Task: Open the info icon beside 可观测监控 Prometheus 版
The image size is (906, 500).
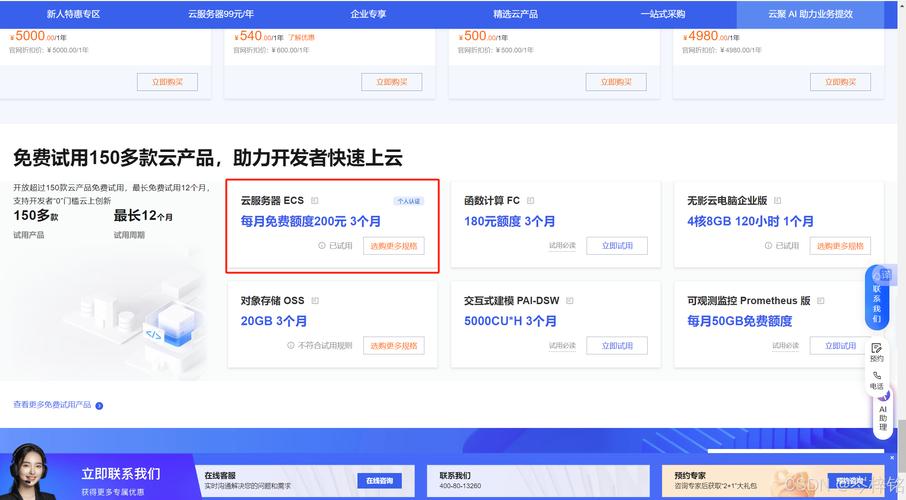Action: pos(820,301)
